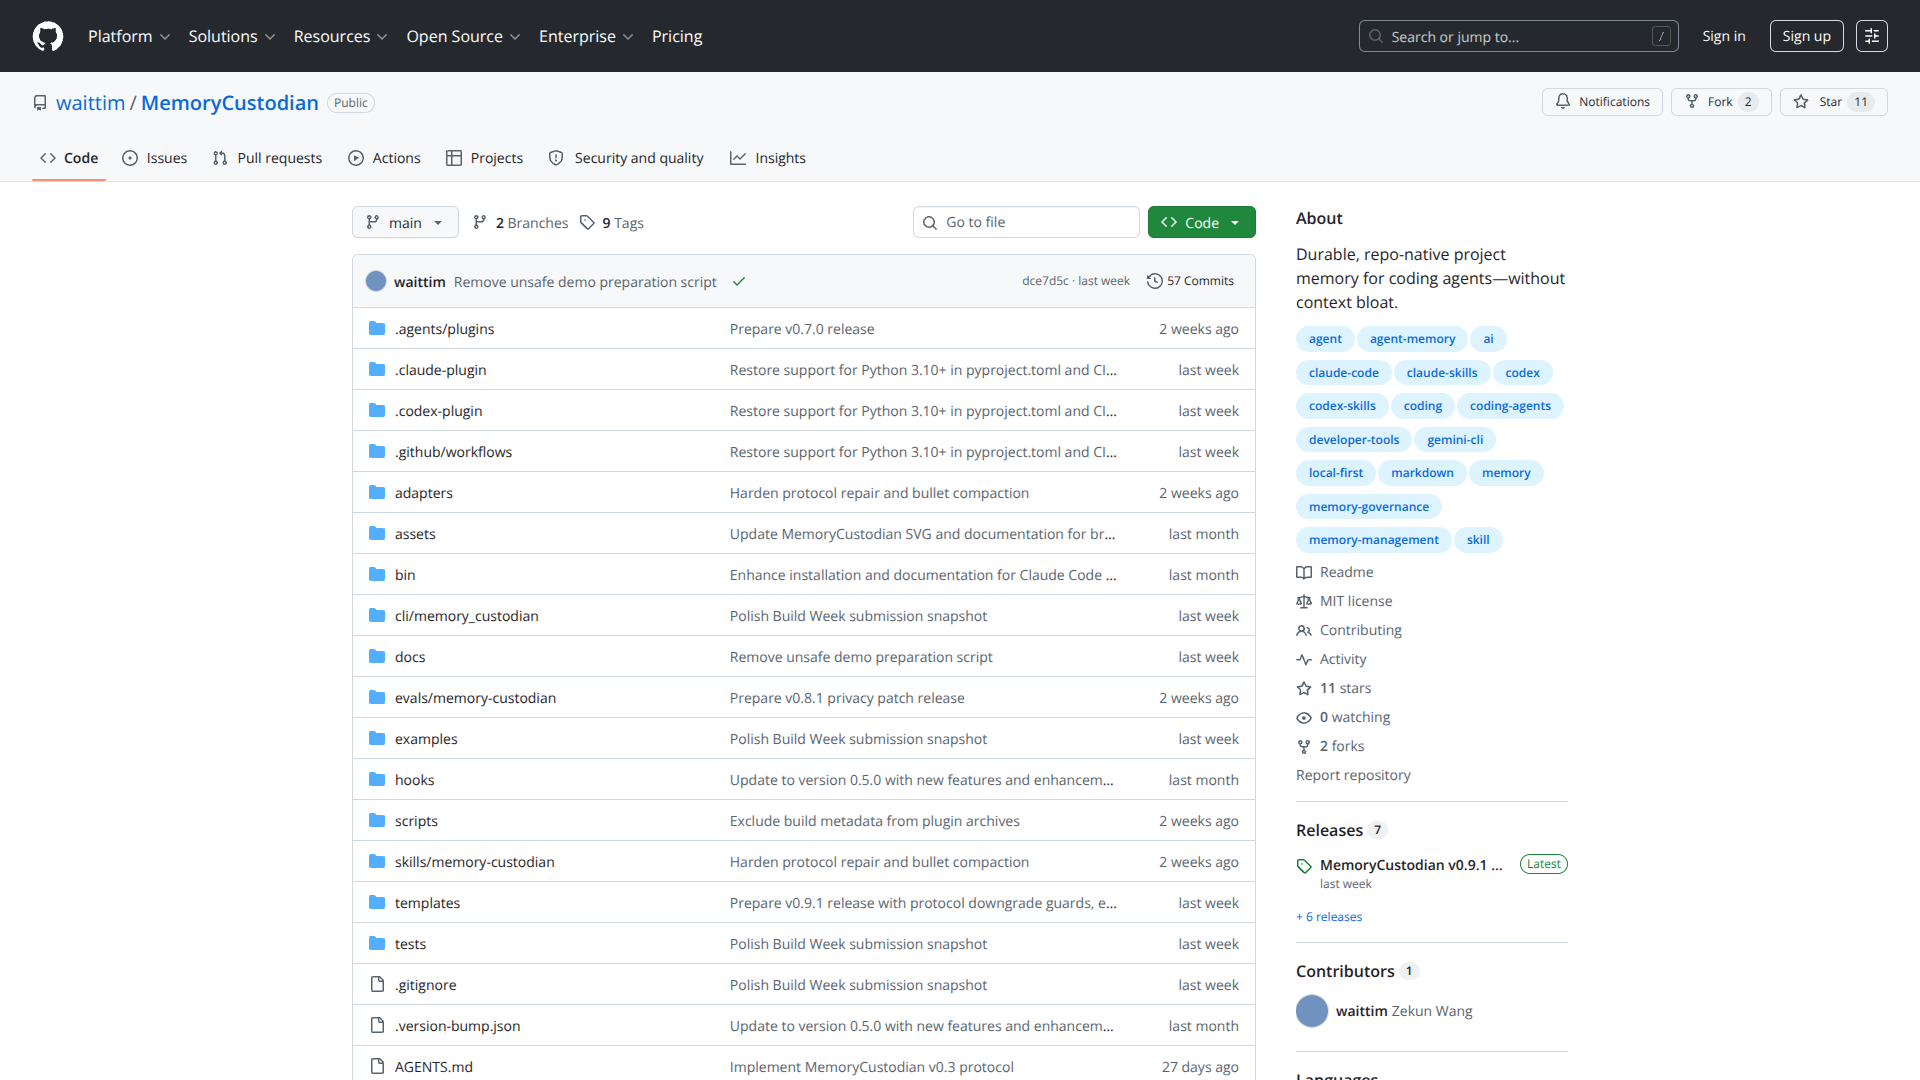
Task: Click the docs folder icon
Action: coord(377,657)
